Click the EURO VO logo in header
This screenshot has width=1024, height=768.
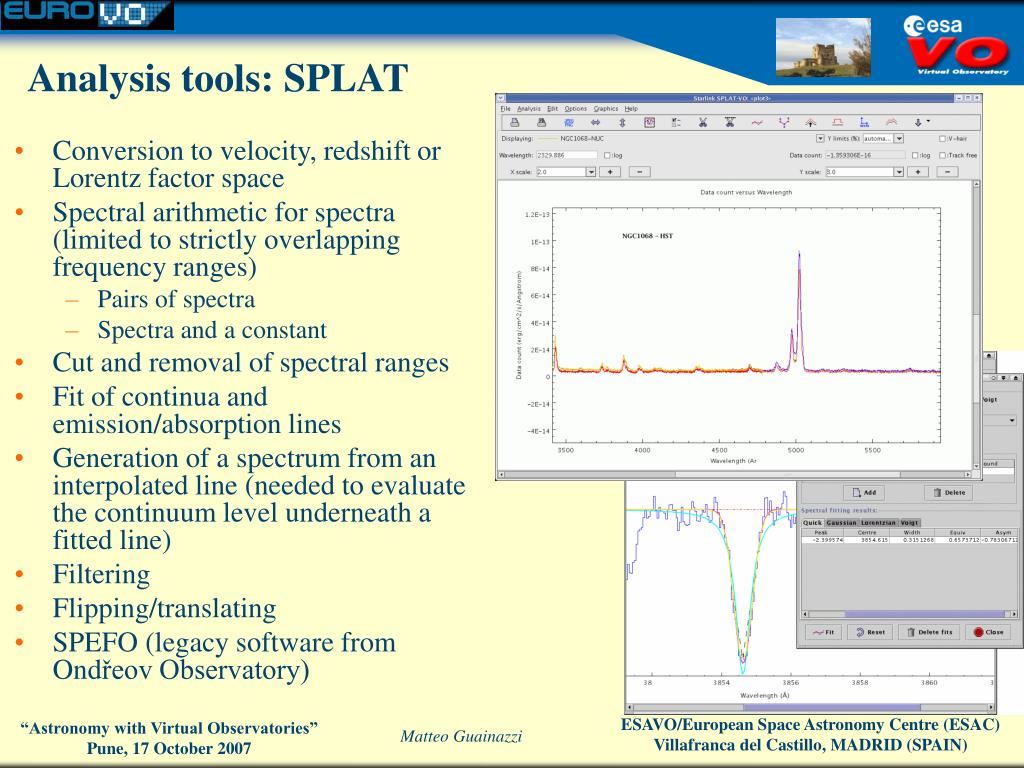pyautogui.click(x=87, y=14)
